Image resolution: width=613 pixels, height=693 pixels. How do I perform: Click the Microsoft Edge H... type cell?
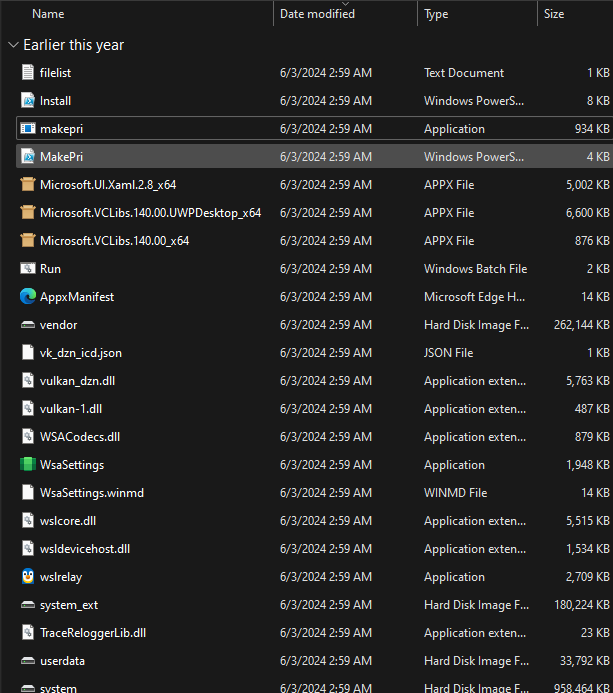[474, 297]
